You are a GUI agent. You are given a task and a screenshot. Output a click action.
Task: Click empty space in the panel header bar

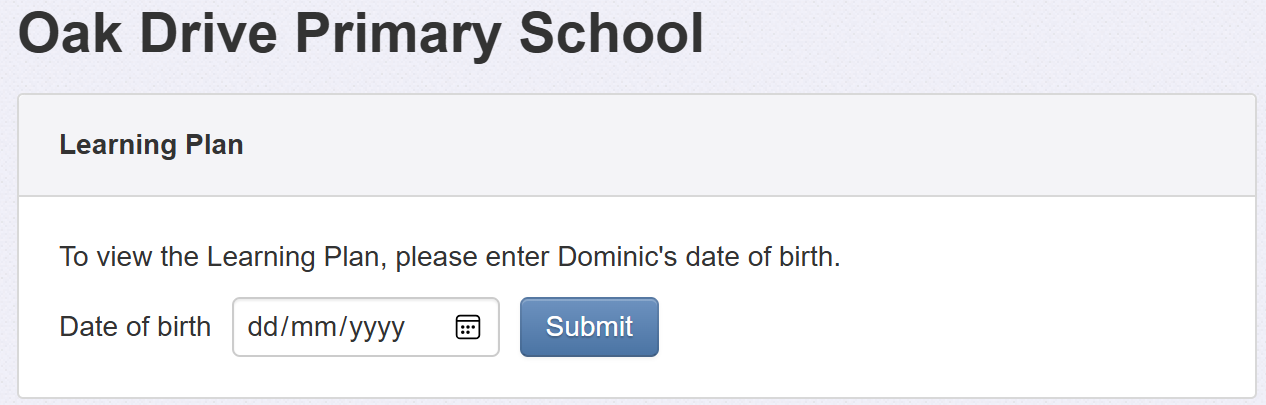pyautogui.click(x=750, y=145)
